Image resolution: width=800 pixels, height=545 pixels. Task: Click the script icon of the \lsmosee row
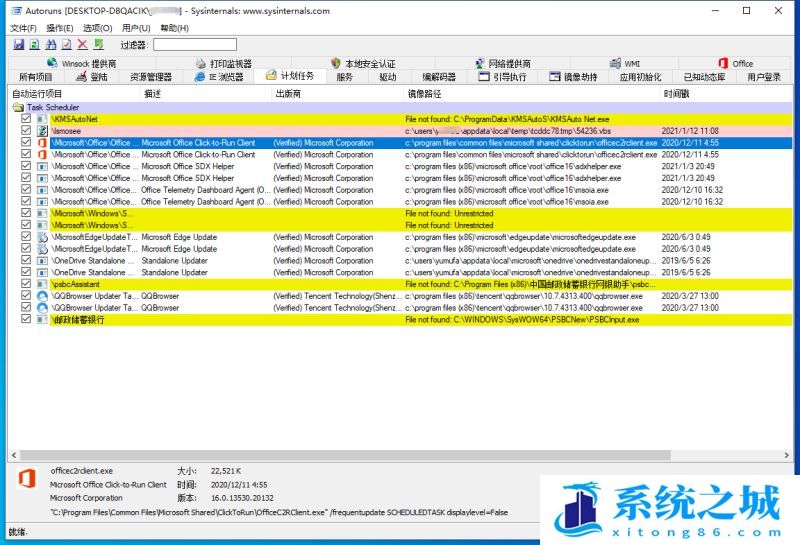tap(42, 131)
